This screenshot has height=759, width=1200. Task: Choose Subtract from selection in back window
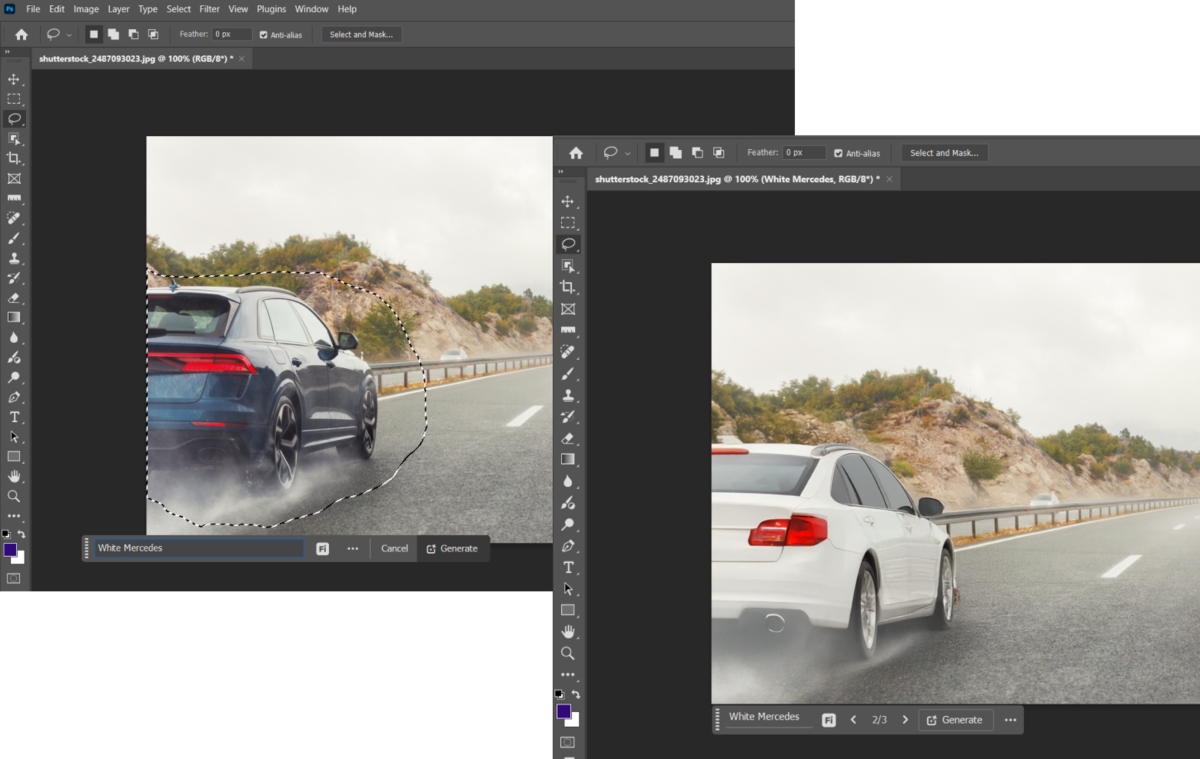tap(133, 34)
